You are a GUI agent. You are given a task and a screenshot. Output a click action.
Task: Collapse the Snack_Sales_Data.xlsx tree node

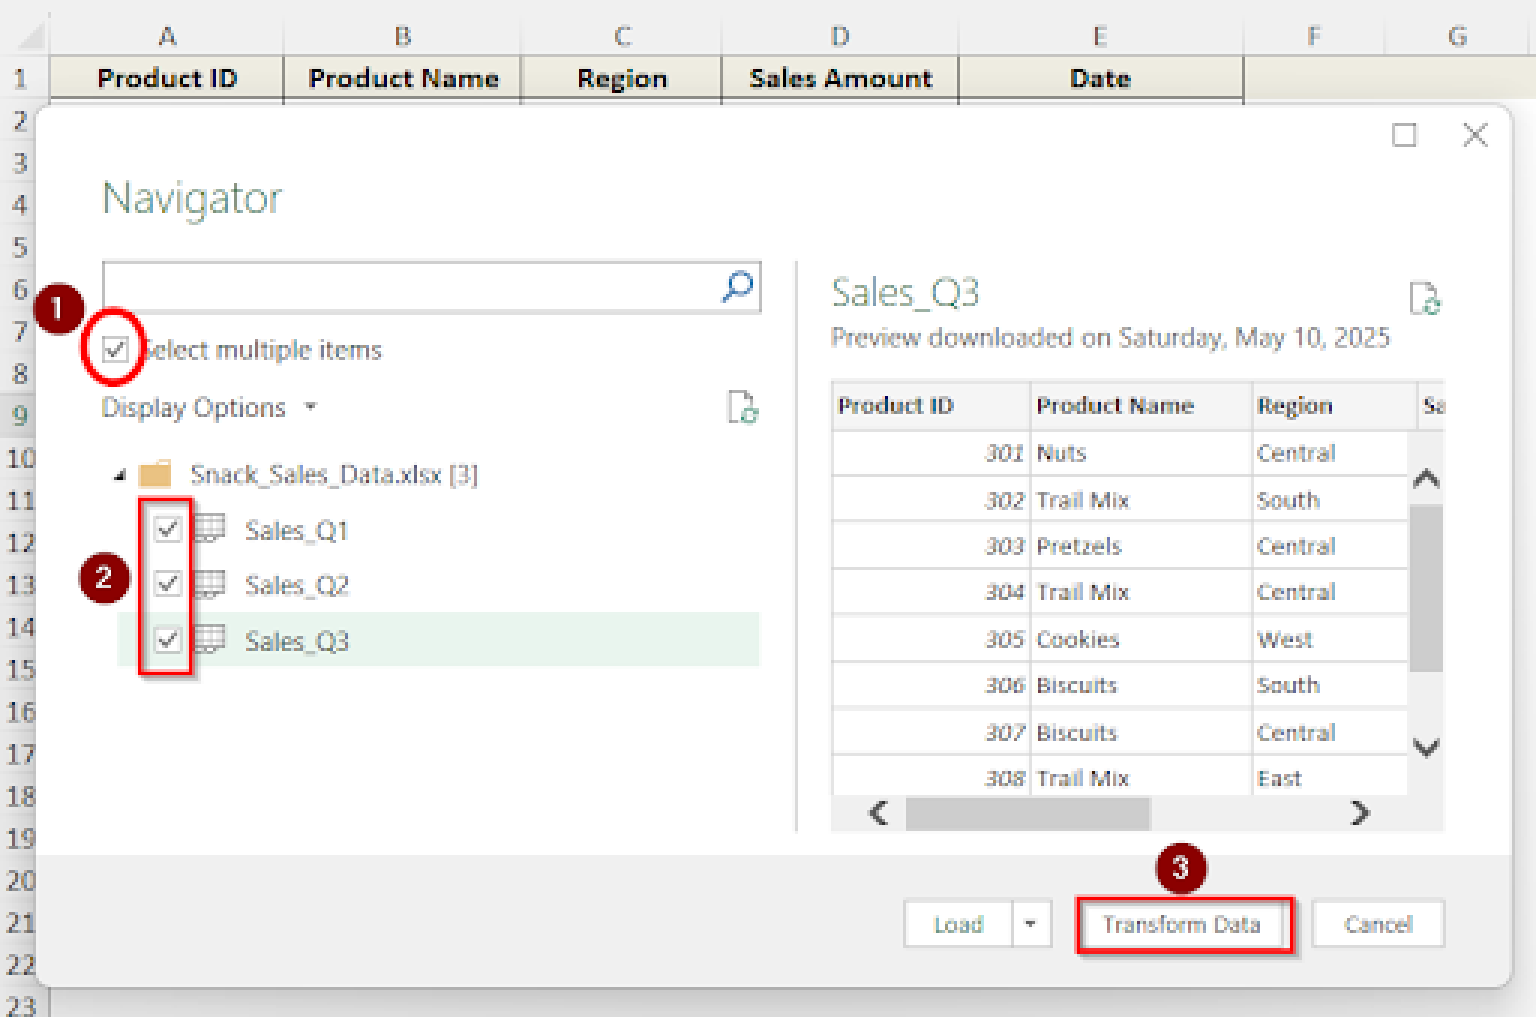coord(117,474)
